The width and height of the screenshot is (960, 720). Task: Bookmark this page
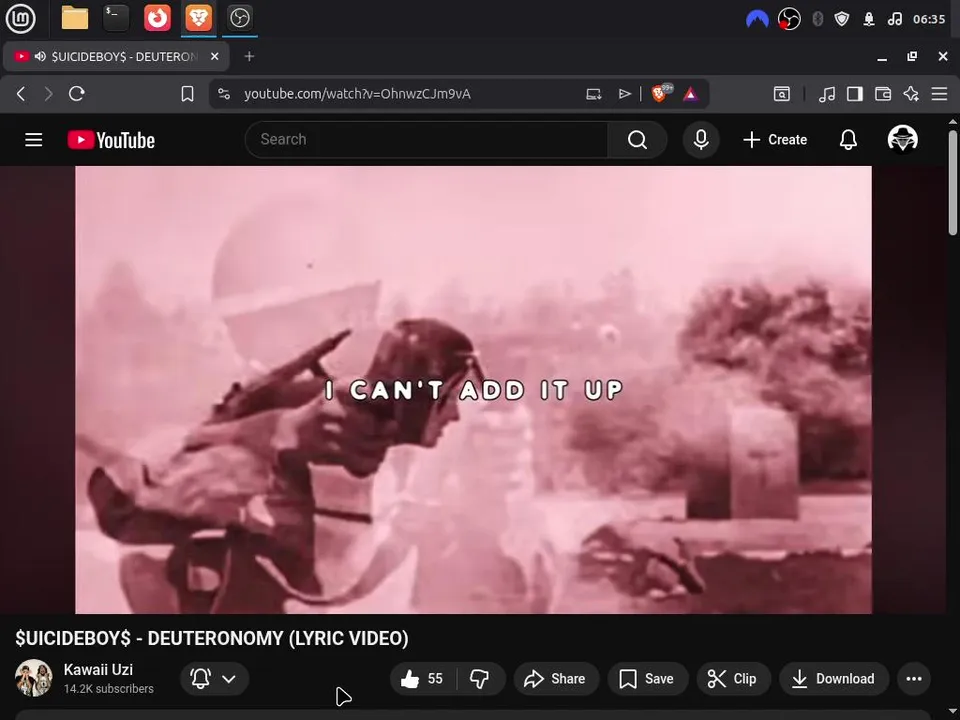pos(187,94)
